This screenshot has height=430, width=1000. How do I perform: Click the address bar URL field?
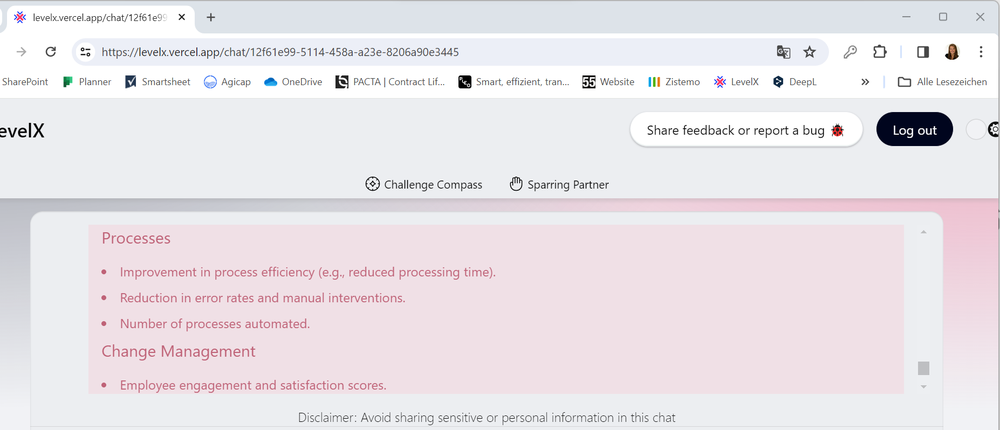[x=430, y=52]
